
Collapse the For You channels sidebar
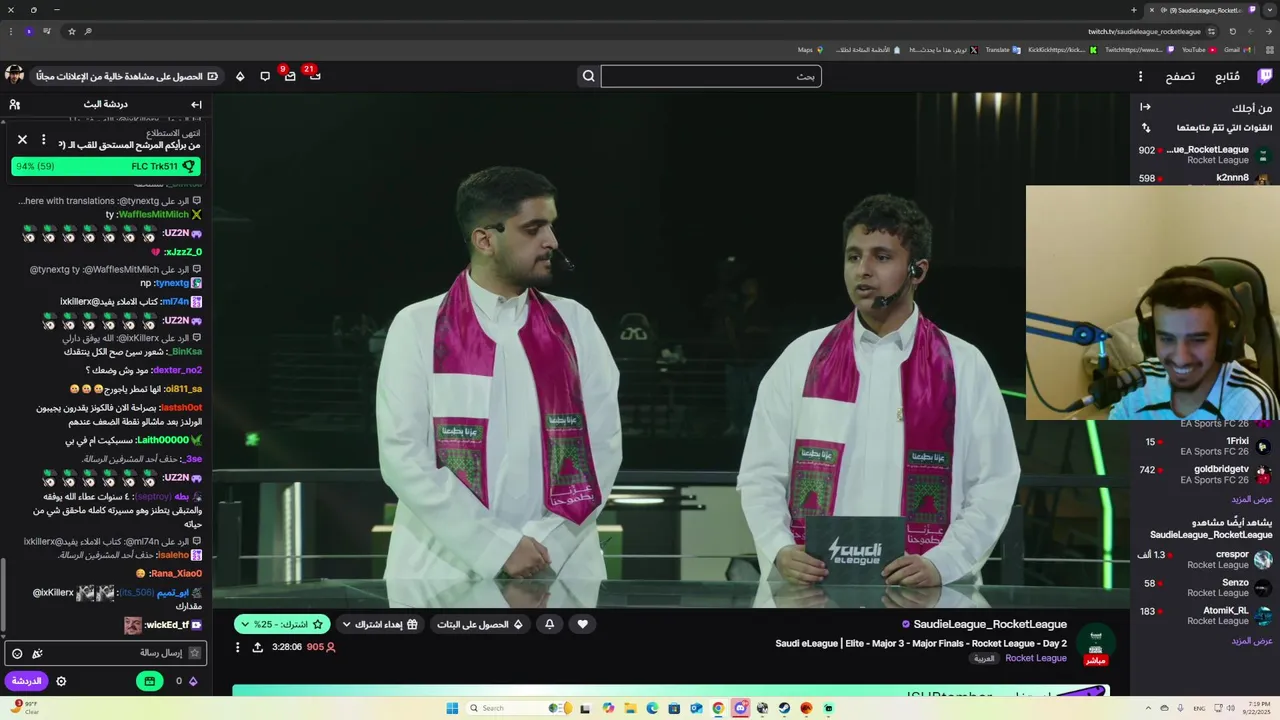click(x=1145, y=107)
